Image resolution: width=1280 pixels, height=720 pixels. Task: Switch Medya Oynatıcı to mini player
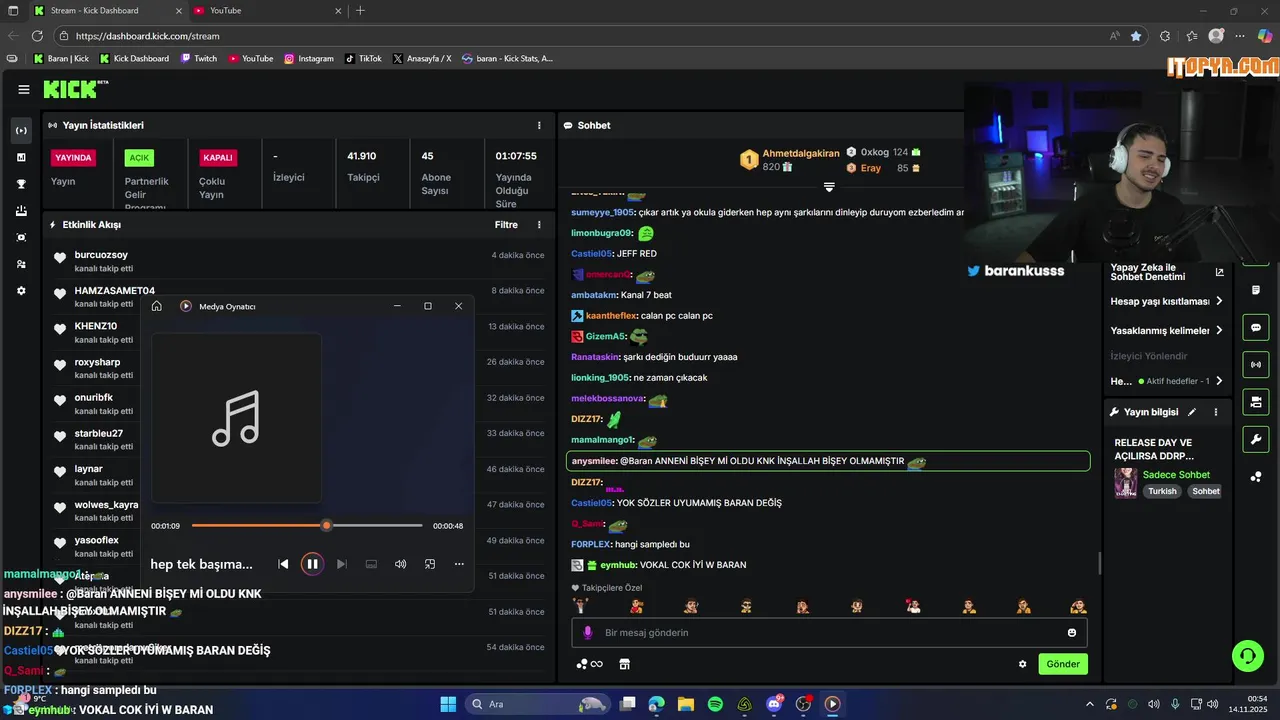(x=430, y=564)
